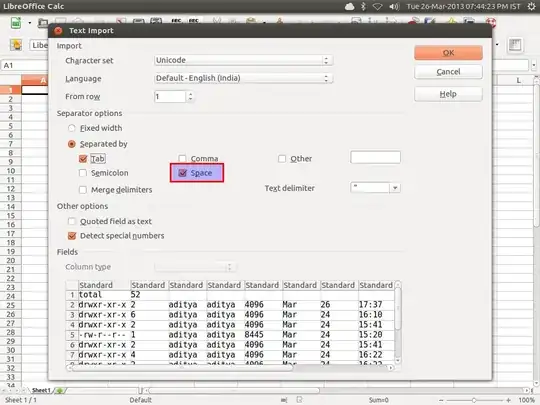Click the cloud indicator in the top panel
Viewport: 540px width, 405px height.
point(349,7)
